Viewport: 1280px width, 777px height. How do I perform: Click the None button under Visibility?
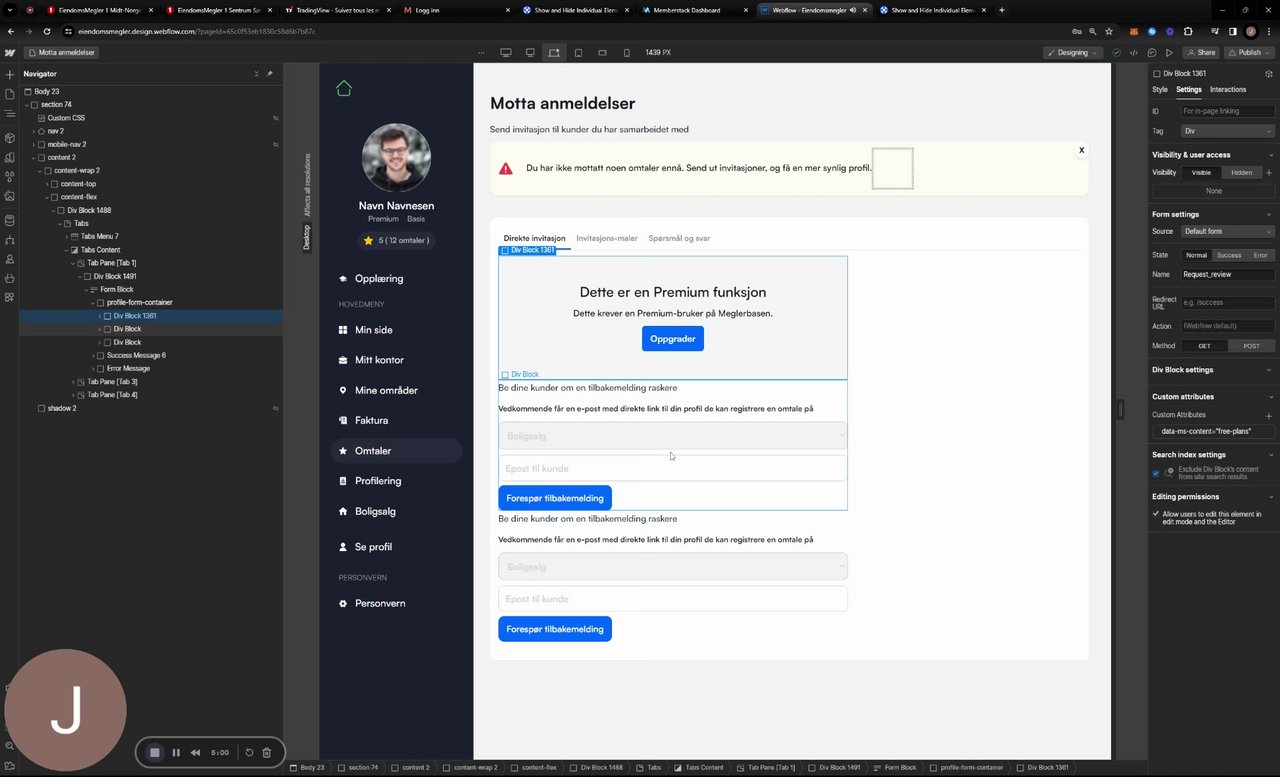(1213, 191)
